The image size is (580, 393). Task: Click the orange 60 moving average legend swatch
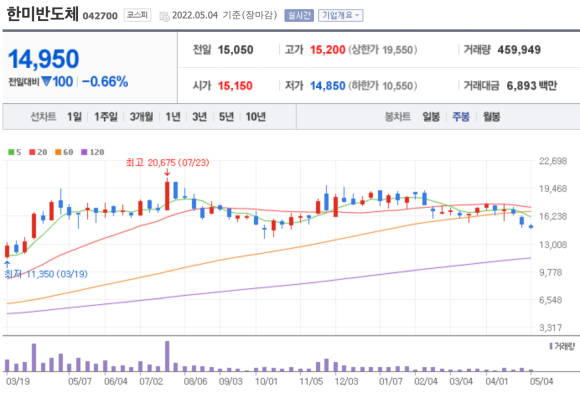[x=58, y=152]
